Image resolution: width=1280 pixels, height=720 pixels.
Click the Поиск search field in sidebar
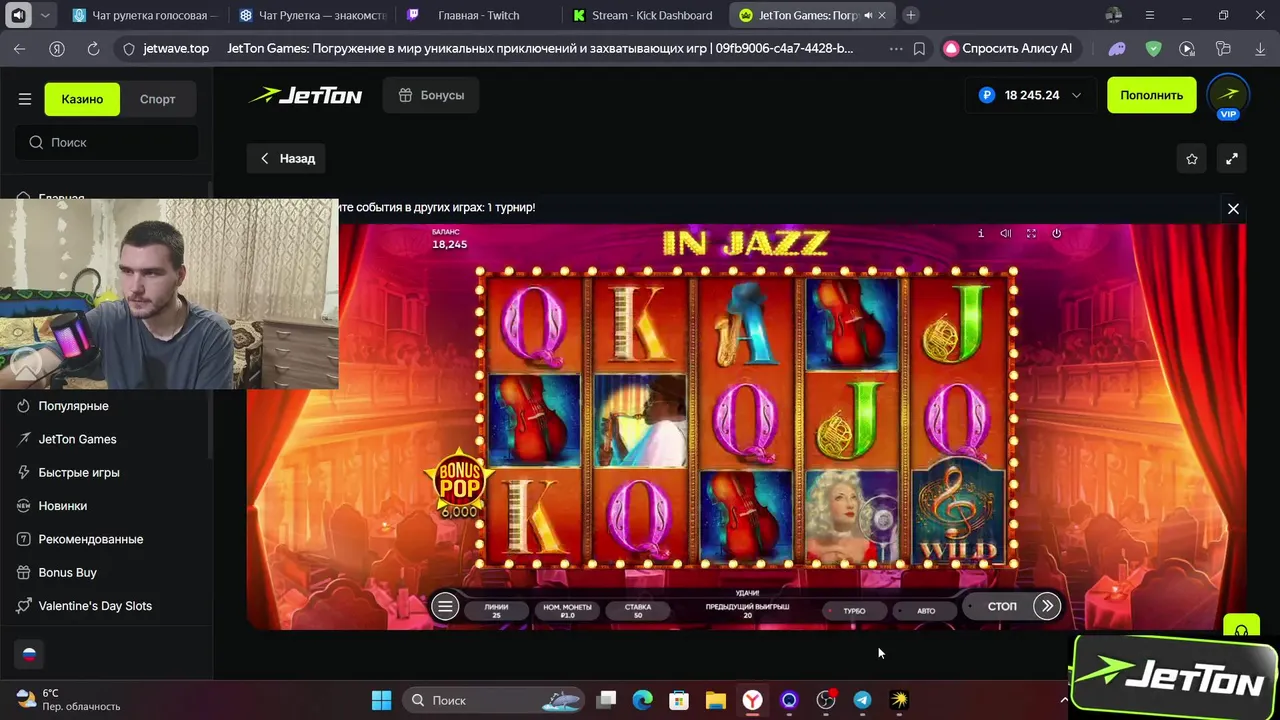[107, 142]
